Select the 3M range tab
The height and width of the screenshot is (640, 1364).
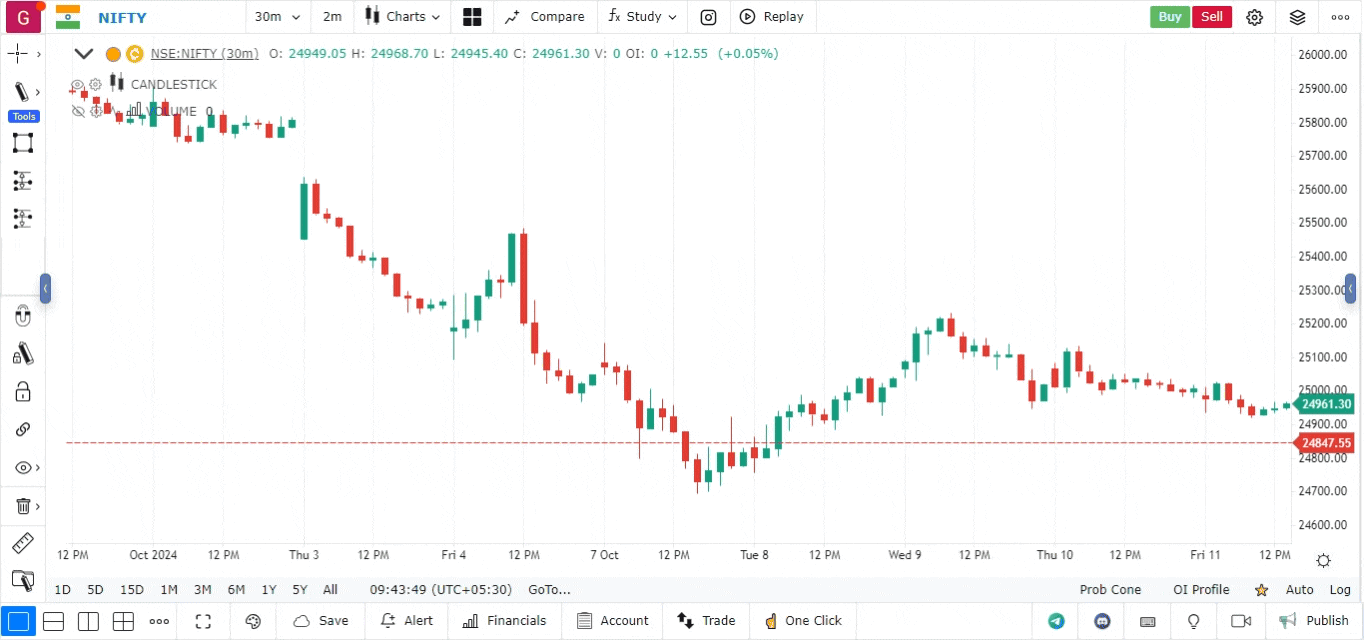click(203, 590)
